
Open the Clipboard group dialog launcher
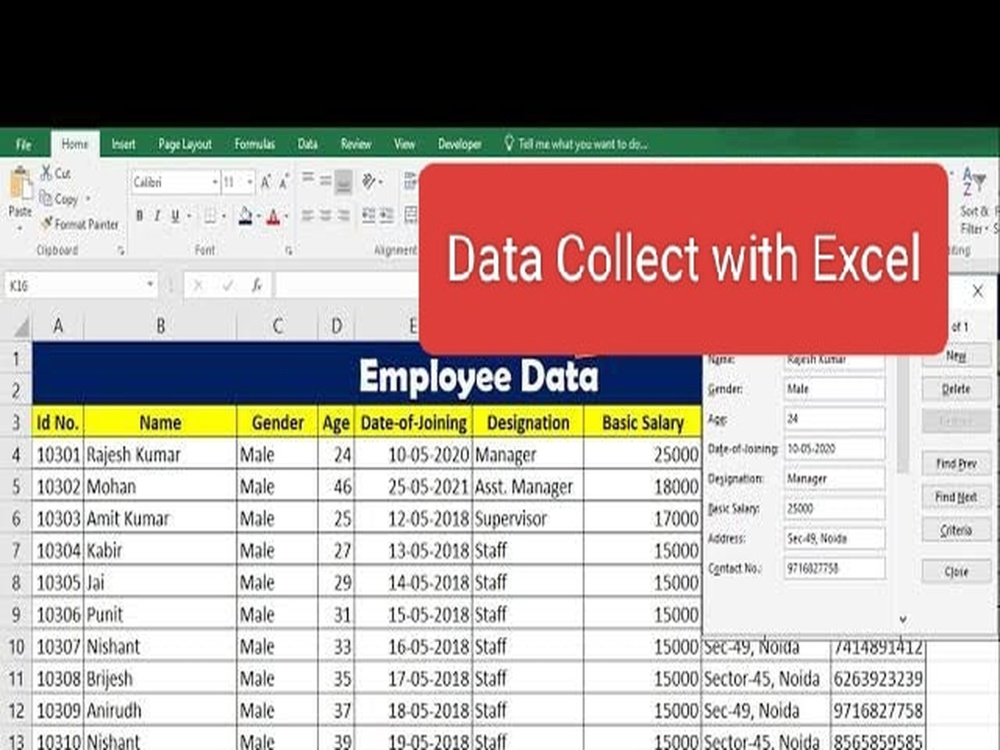click(121, 251)
